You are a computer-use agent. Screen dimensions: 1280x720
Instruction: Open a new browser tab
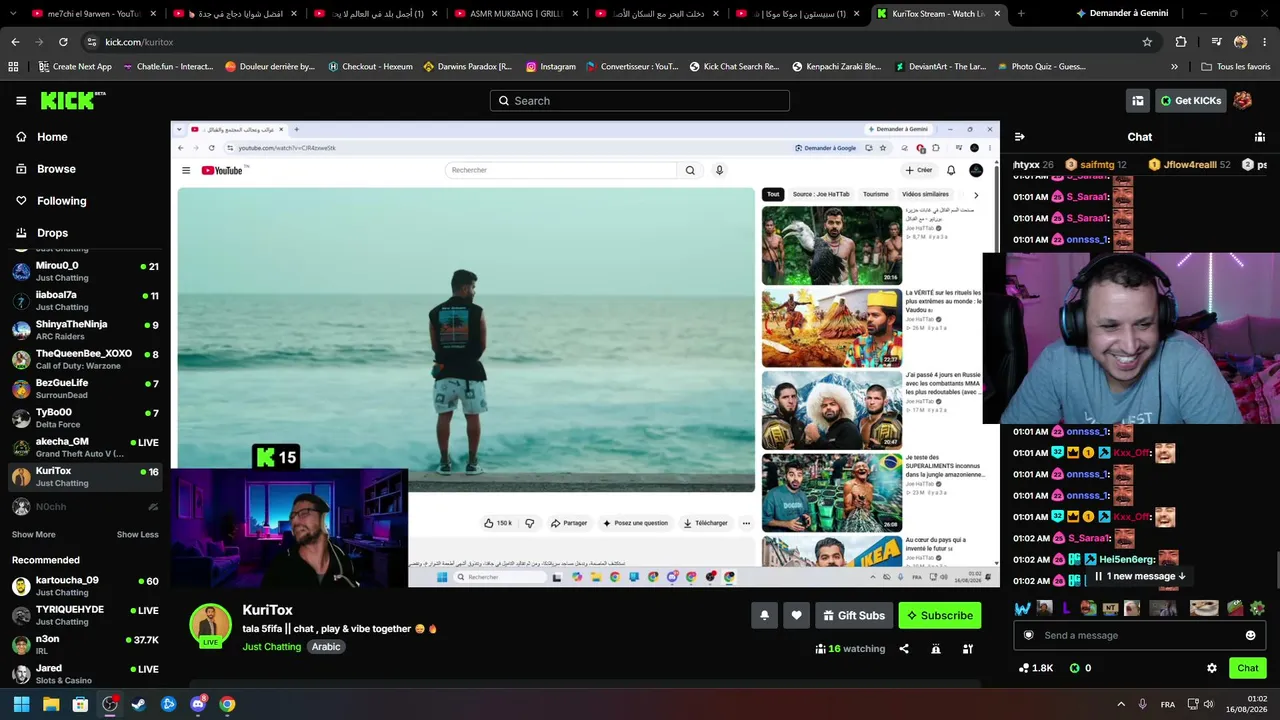pyautogui.click(x=1023, y=14)
